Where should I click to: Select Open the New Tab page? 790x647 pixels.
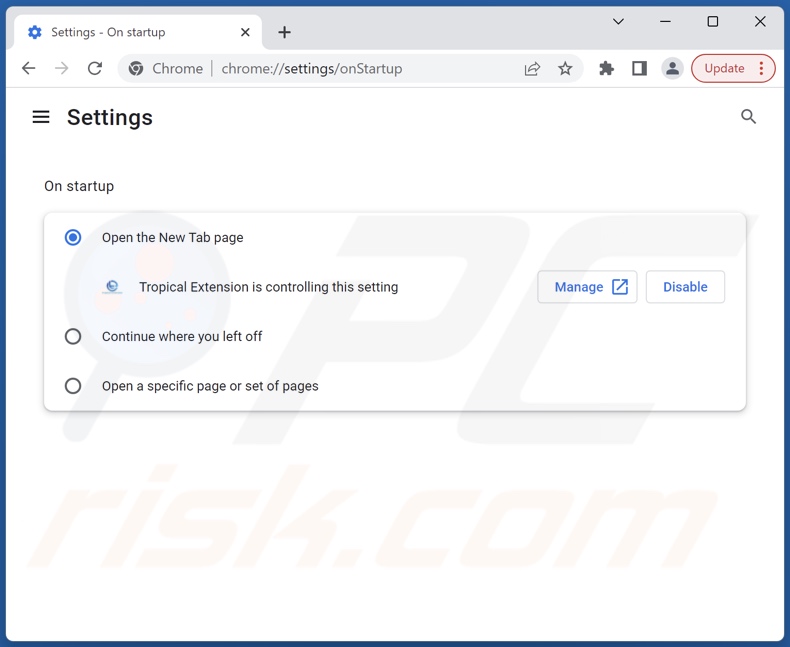73,237
